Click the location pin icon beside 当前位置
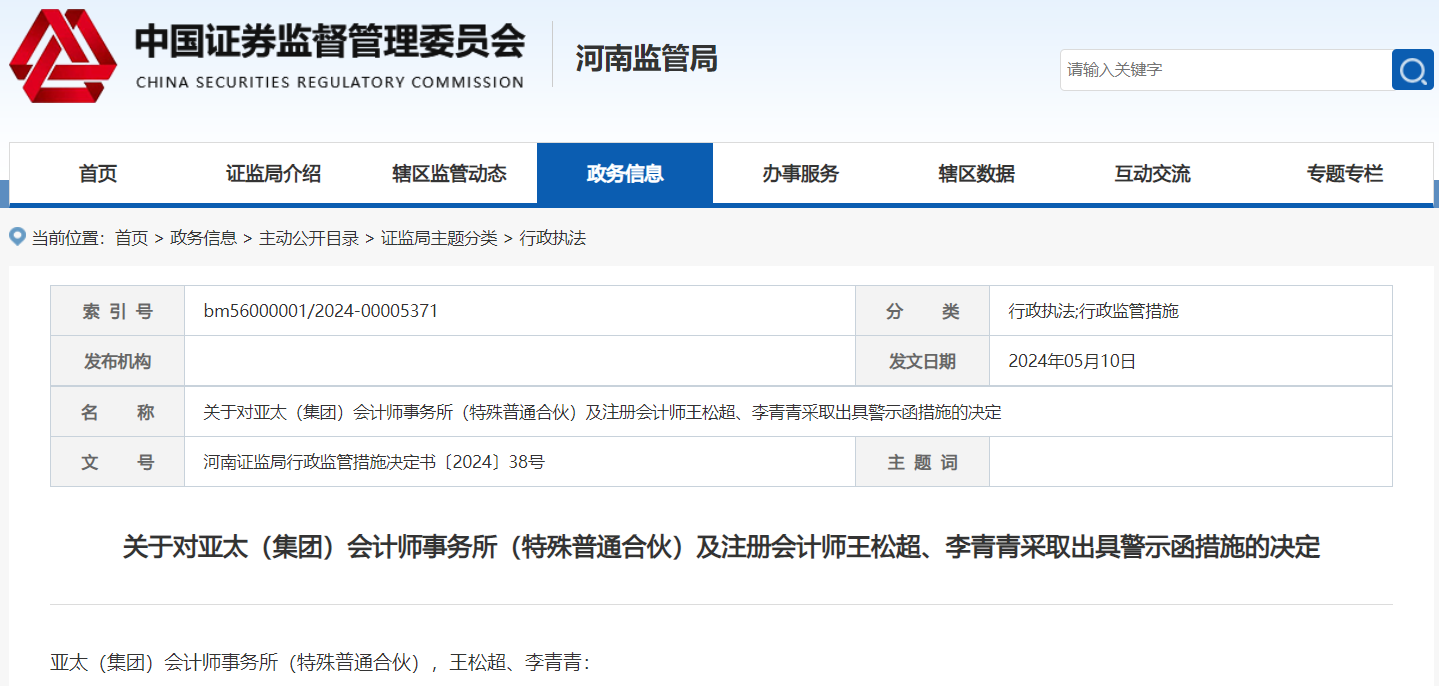 [x=15, y=237]
